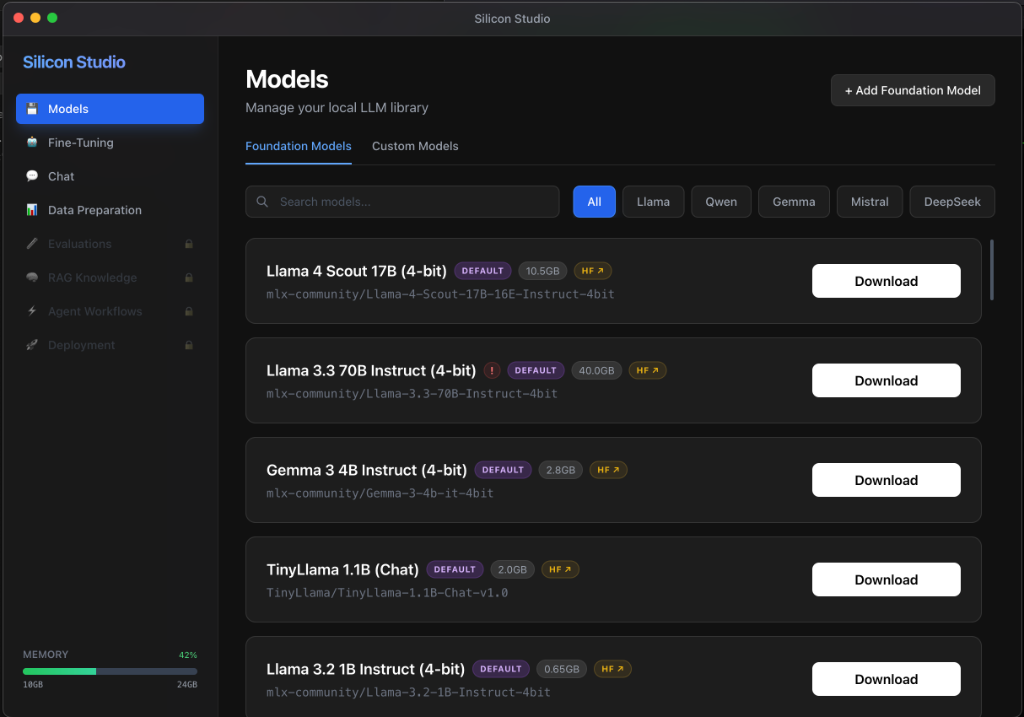
Task: Click Add Foundation Model button
Action: [x=912, y=90]
